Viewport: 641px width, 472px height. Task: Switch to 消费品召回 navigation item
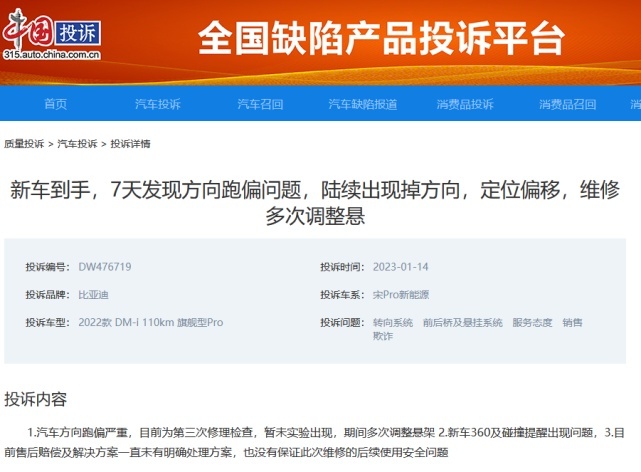[x=567, y=104]
